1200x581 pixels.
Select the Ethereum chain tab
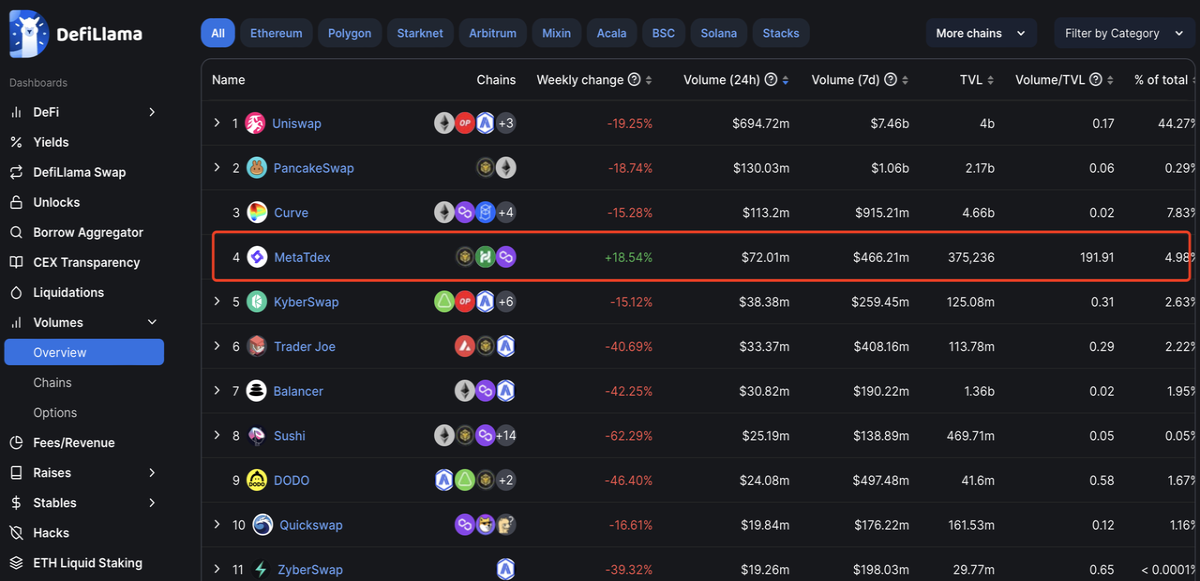(x=276, y=33)
